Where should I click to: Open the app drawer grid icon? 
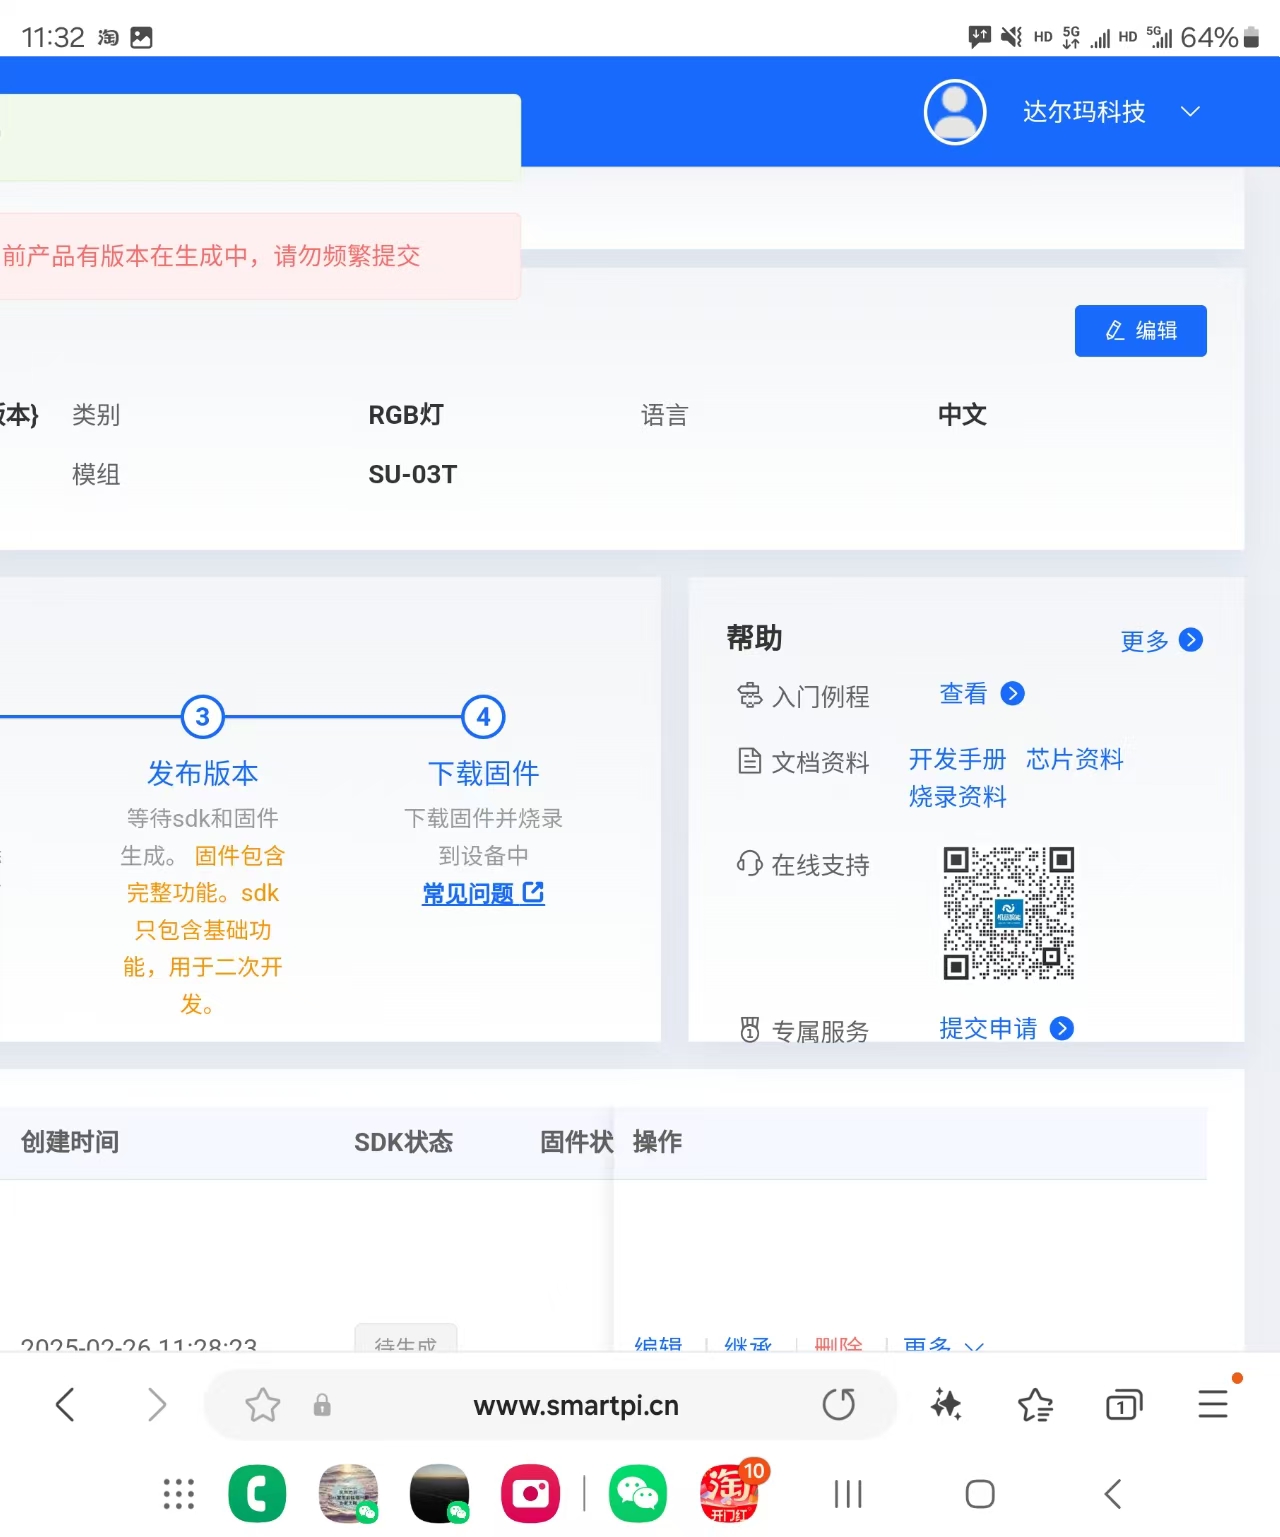(x=178, y=1494)
